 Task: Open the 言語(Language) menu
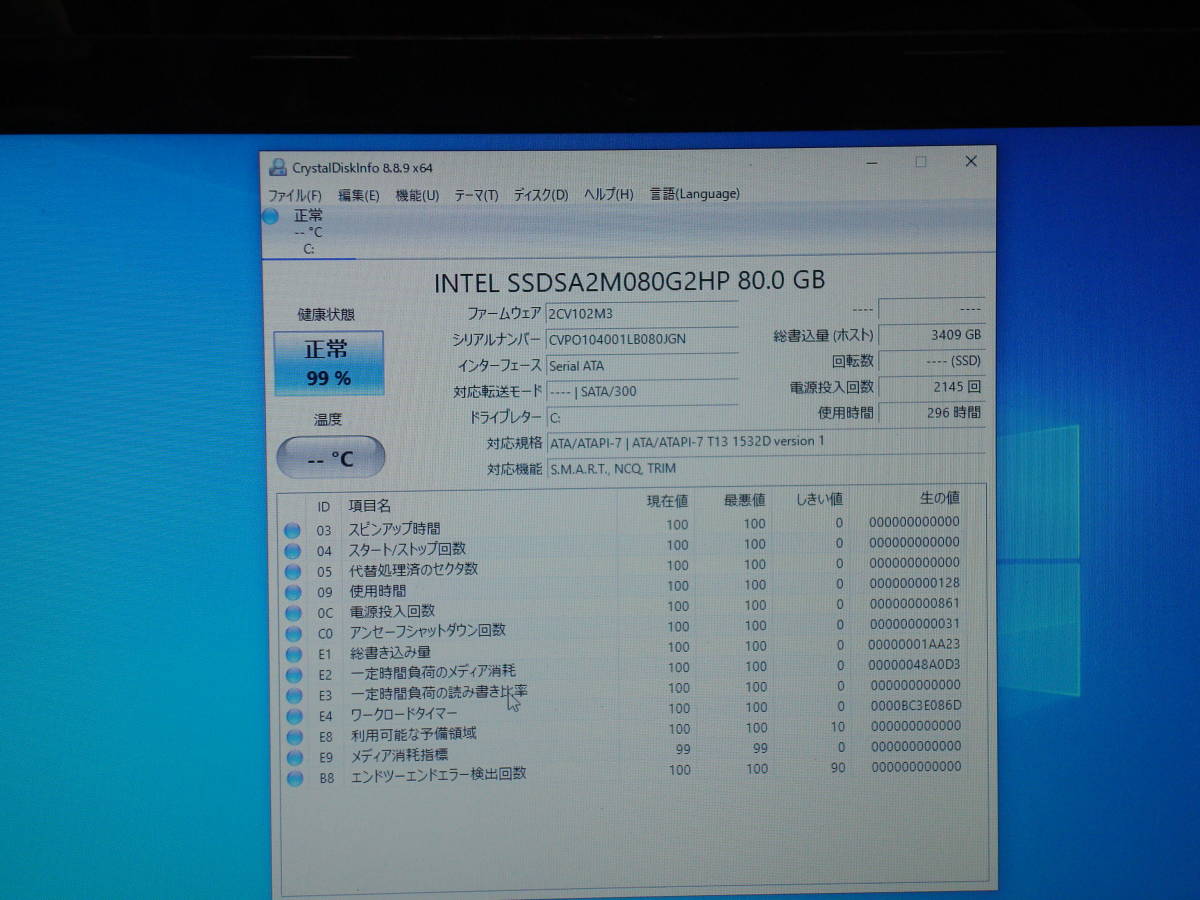695,194
